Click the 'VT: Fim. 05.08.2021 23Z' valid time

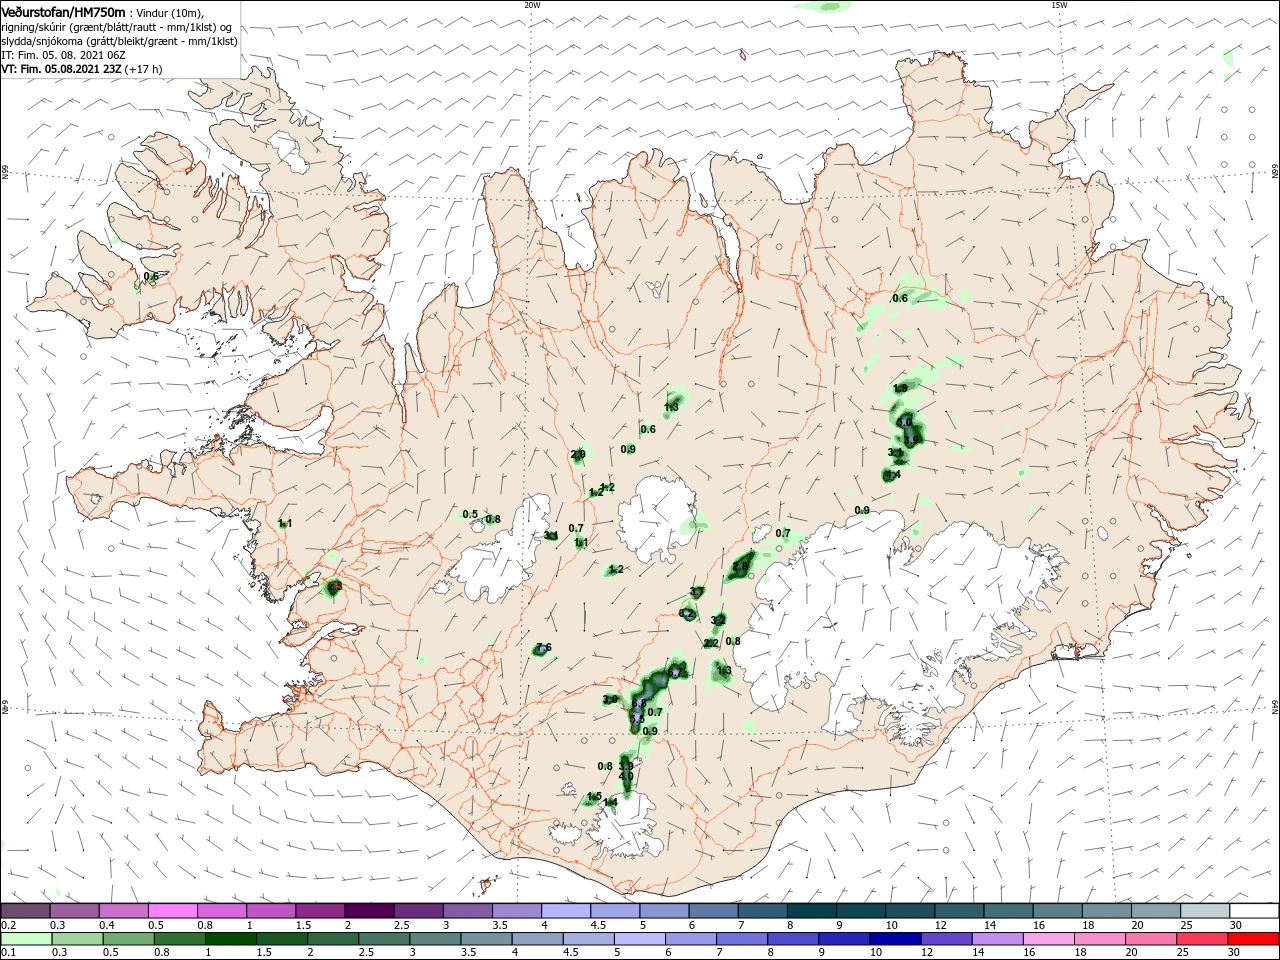click(61, 69)
